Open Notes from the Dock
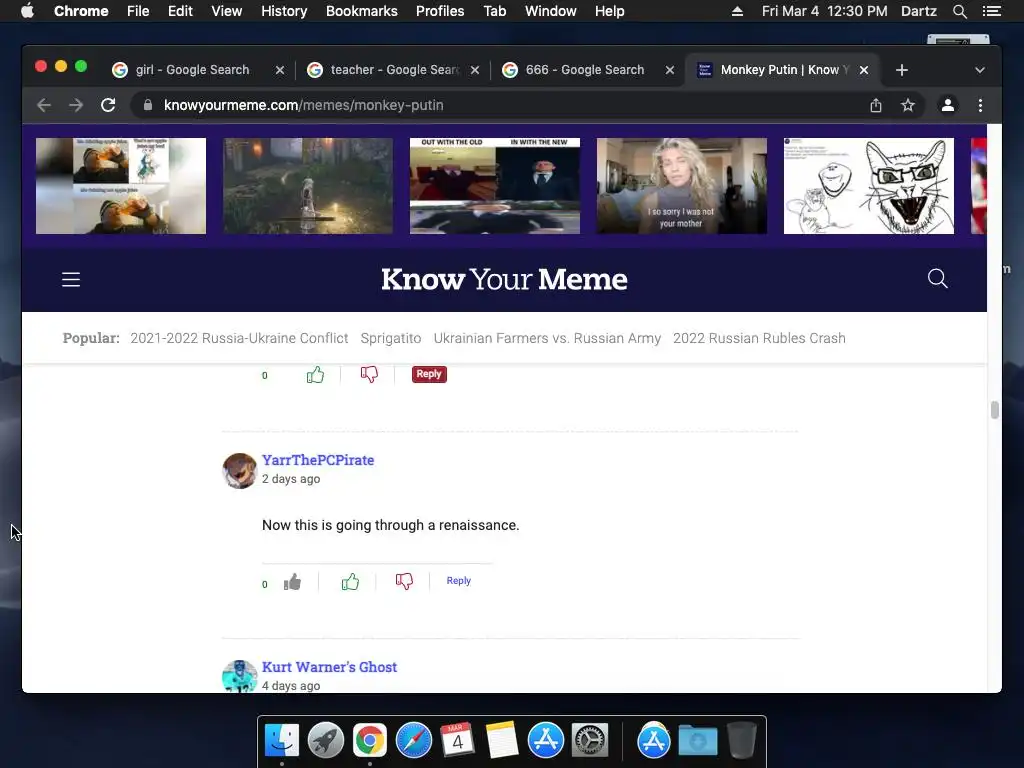The image size is (1024, 768). [x=502, y=741]
